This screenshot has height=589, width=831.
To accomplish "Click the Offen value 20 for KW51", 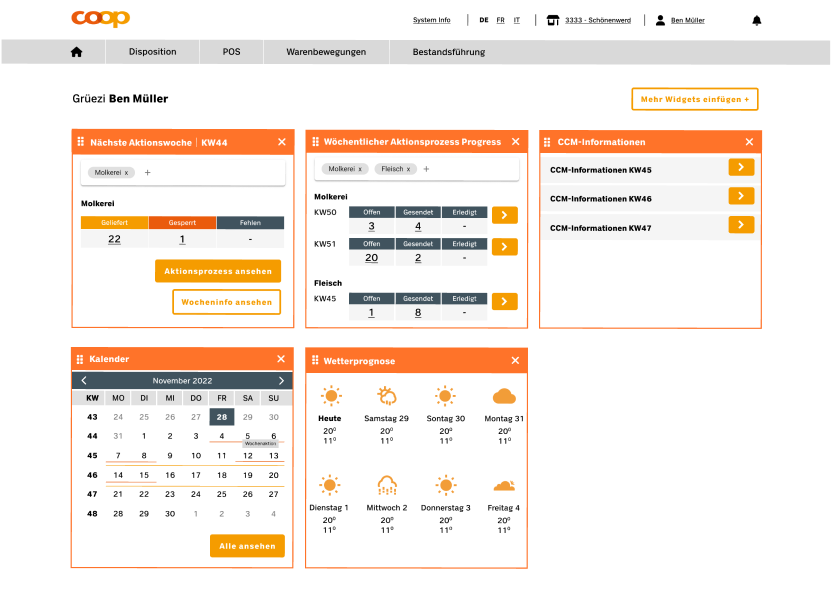I will 372,258.
